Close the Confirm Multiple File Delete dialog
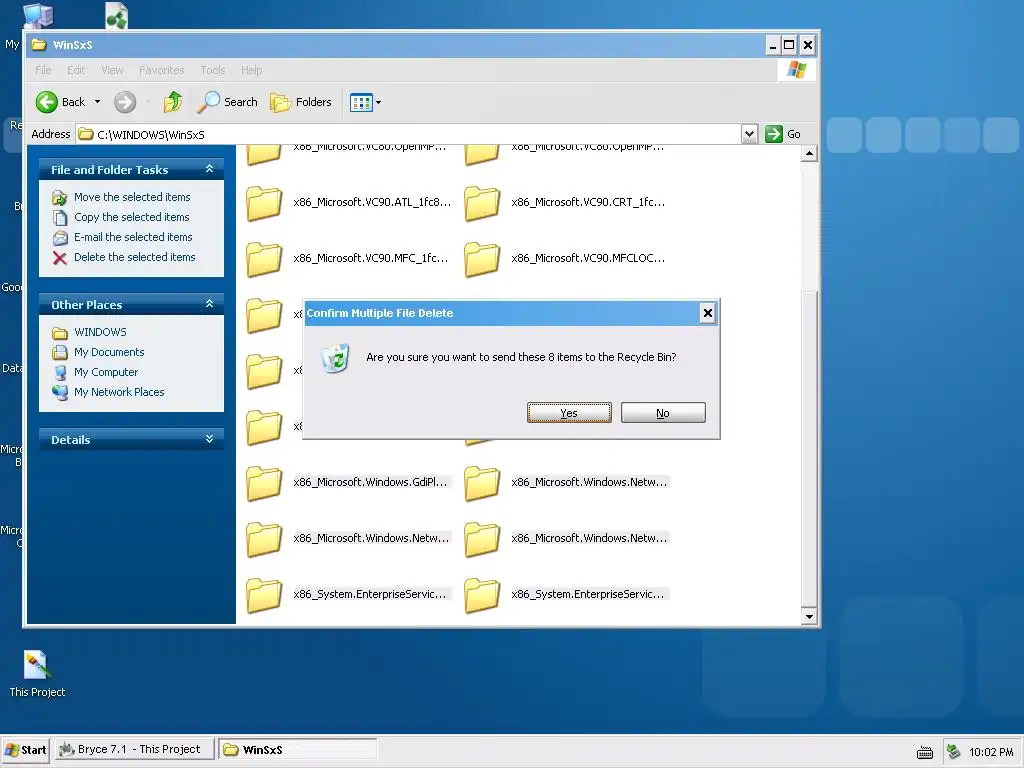The width and height of the screenshot is (1024, 768). tap(707, 313)
